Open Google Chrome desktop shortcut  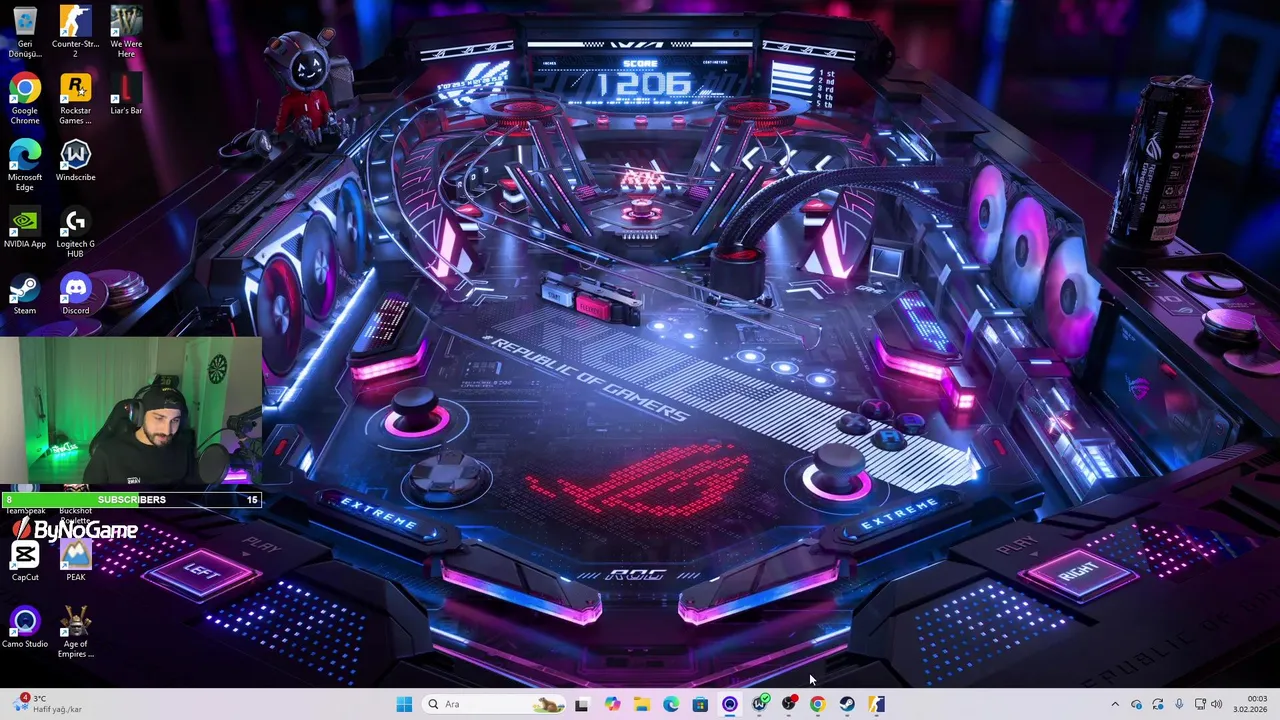pos(25,100)
